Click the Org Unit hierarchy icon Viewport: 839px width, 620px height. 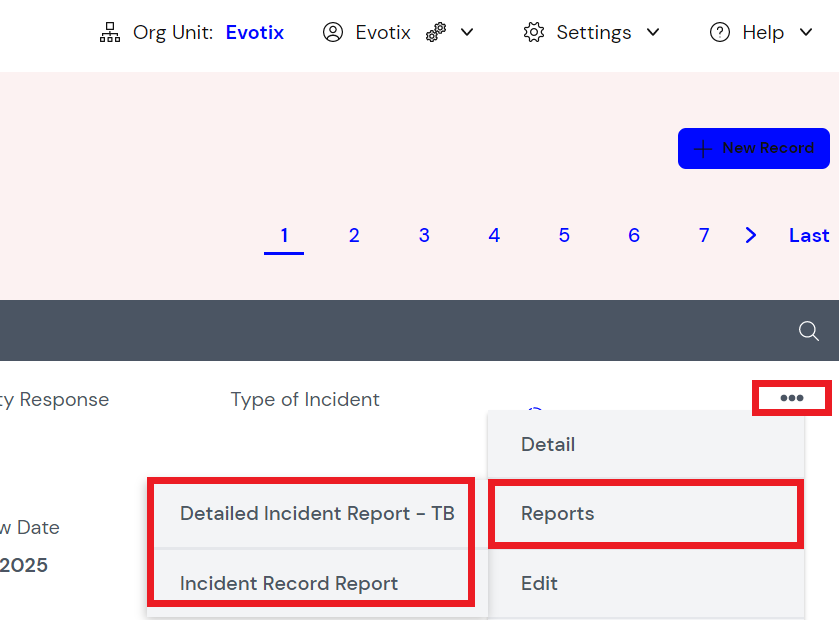110,31
